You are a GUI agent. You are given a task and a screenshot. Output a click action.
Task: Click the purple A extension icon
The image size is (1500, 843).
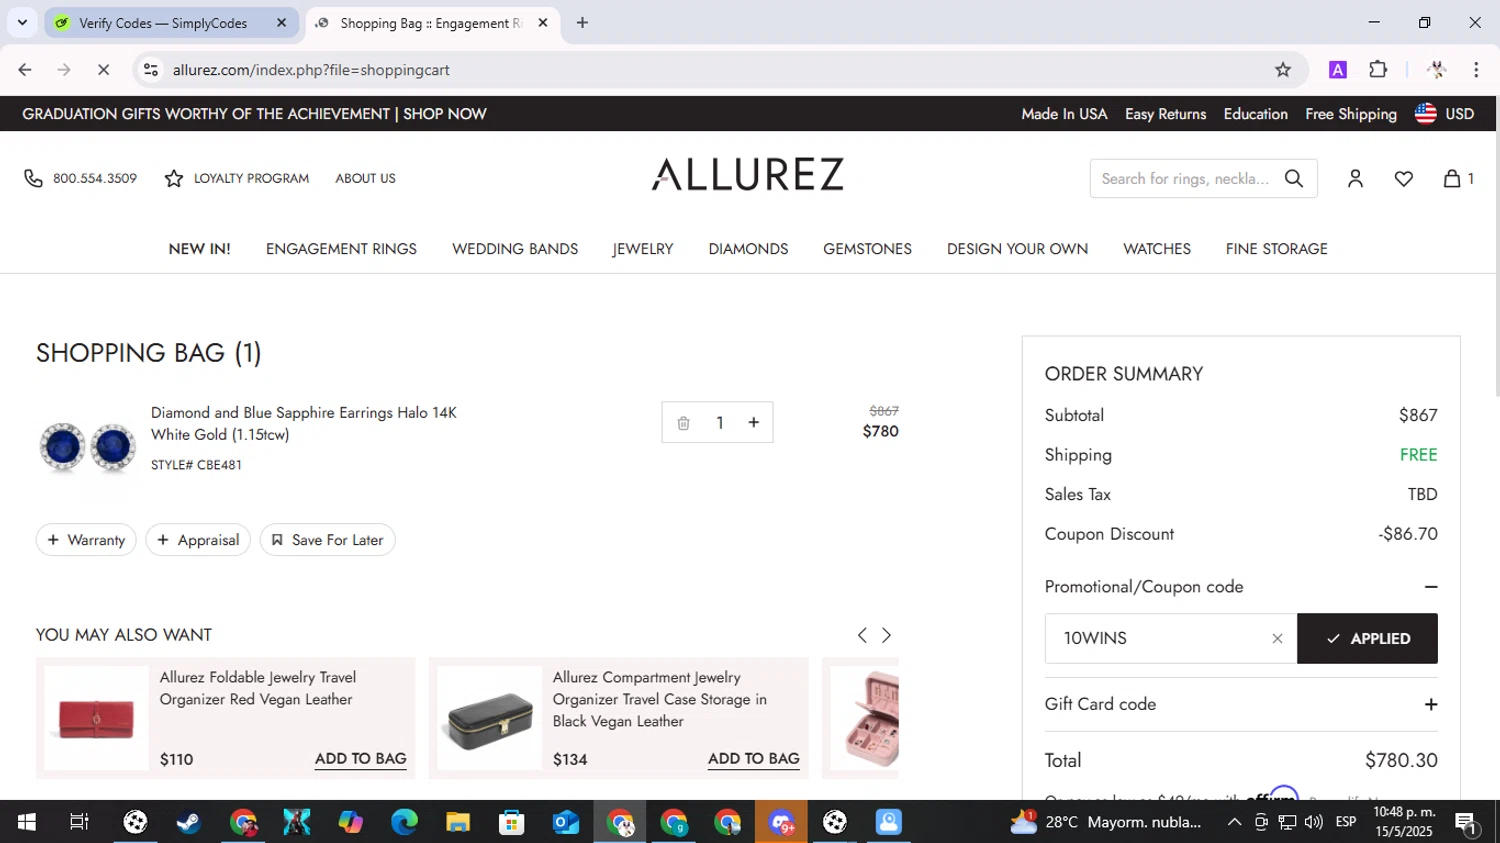click(1338, 69)
